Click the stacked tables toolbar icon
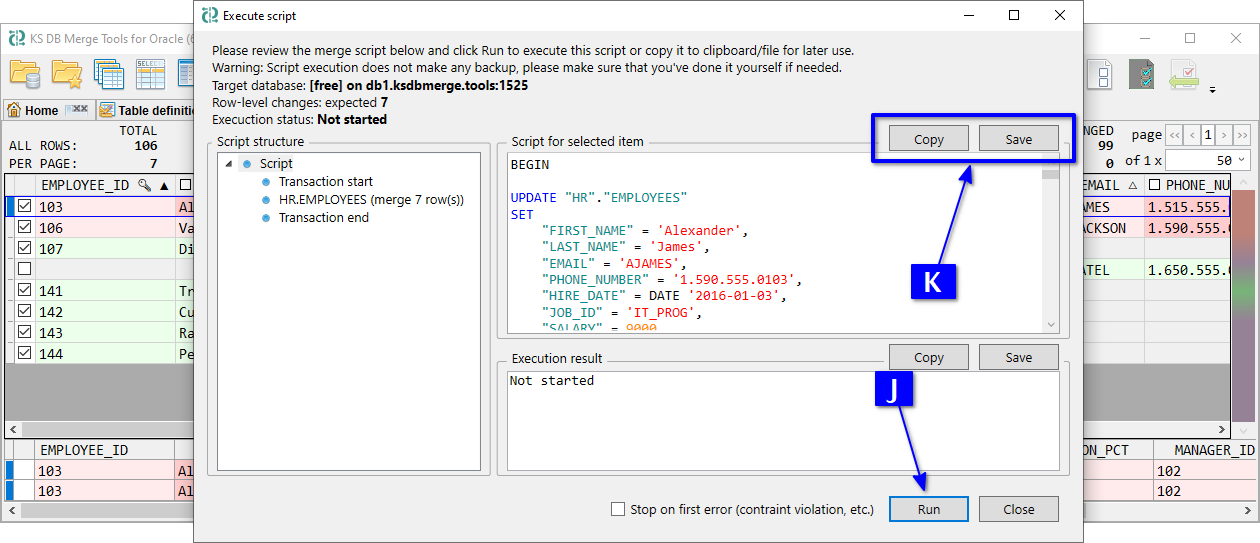 pos(108,74)
